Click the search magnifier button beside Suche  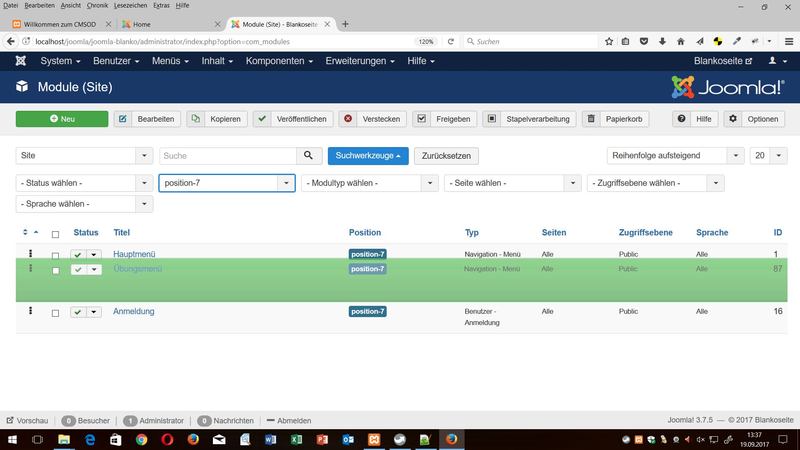(309, 156)
